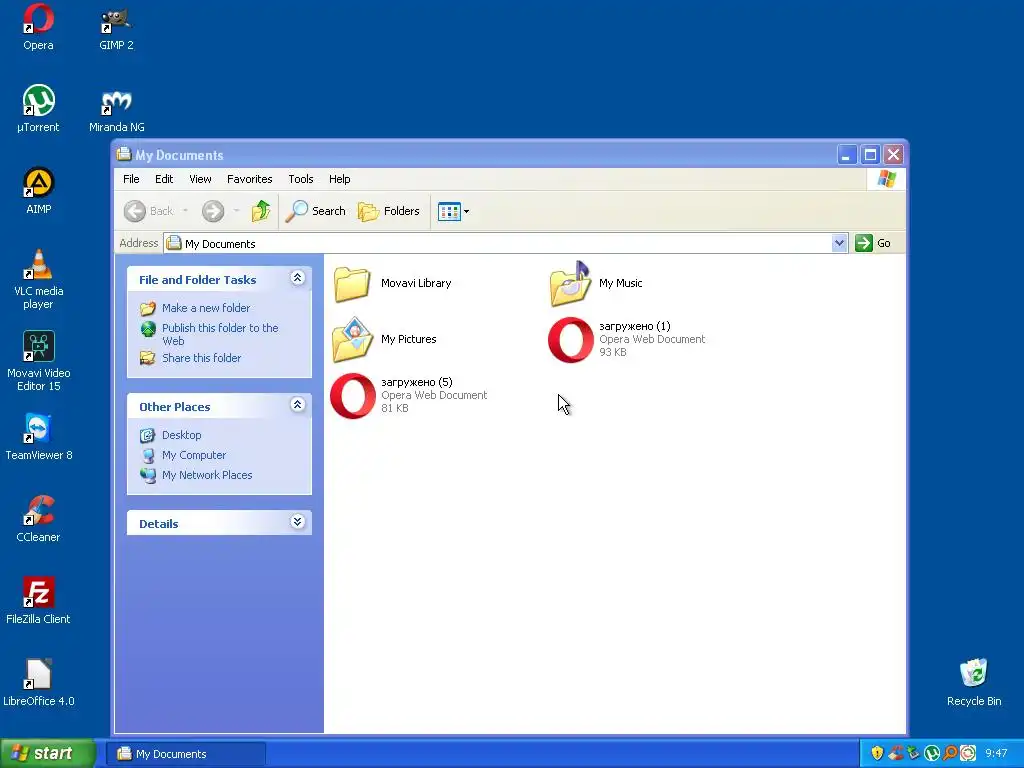The width and height of the screenshot is (1024, 768).
Task: Toggle the Folders tree pane
Action: click(389, 211)
